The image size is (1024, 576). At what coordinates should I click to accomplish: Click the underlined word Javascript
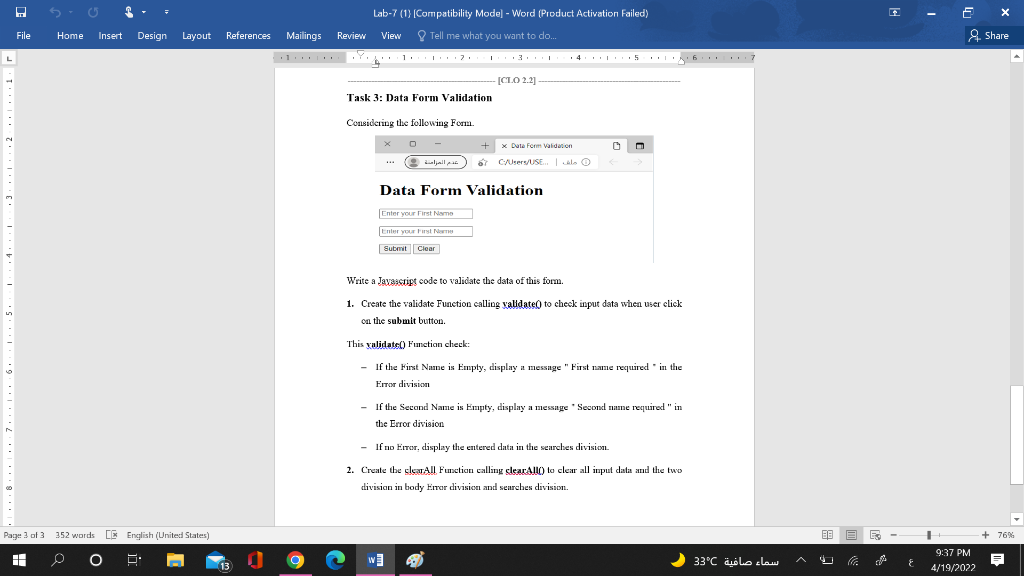click(x=397, y=281)
